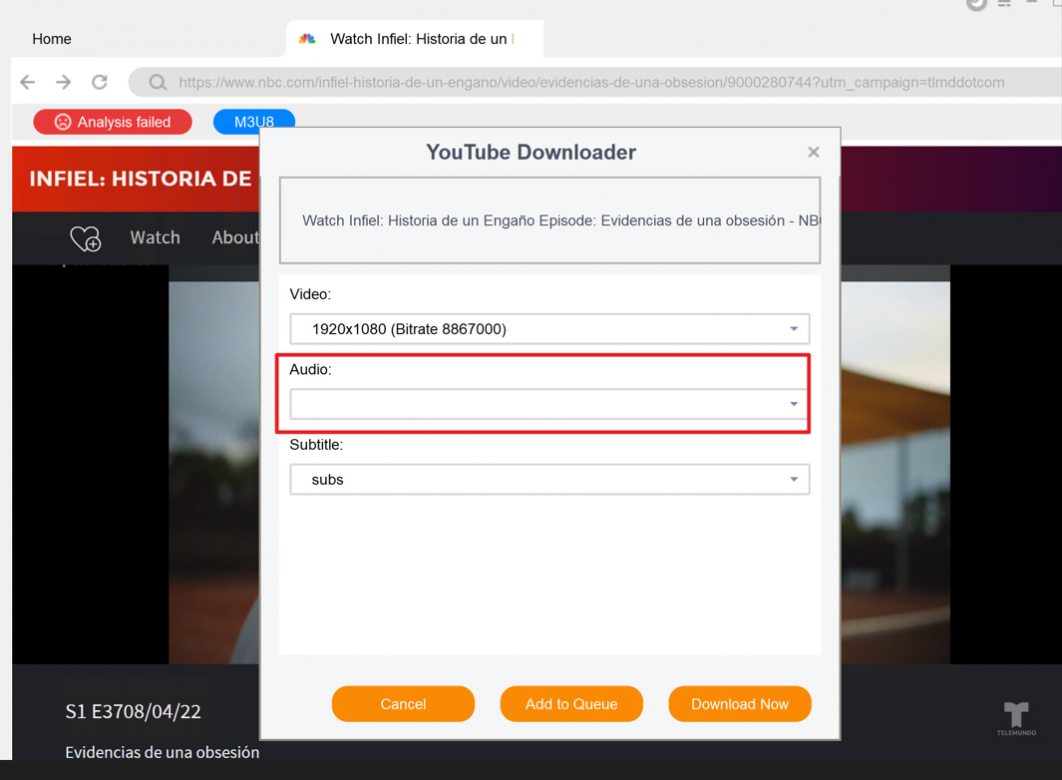
Task: Click the URL address field
Action: pos(590,83)
